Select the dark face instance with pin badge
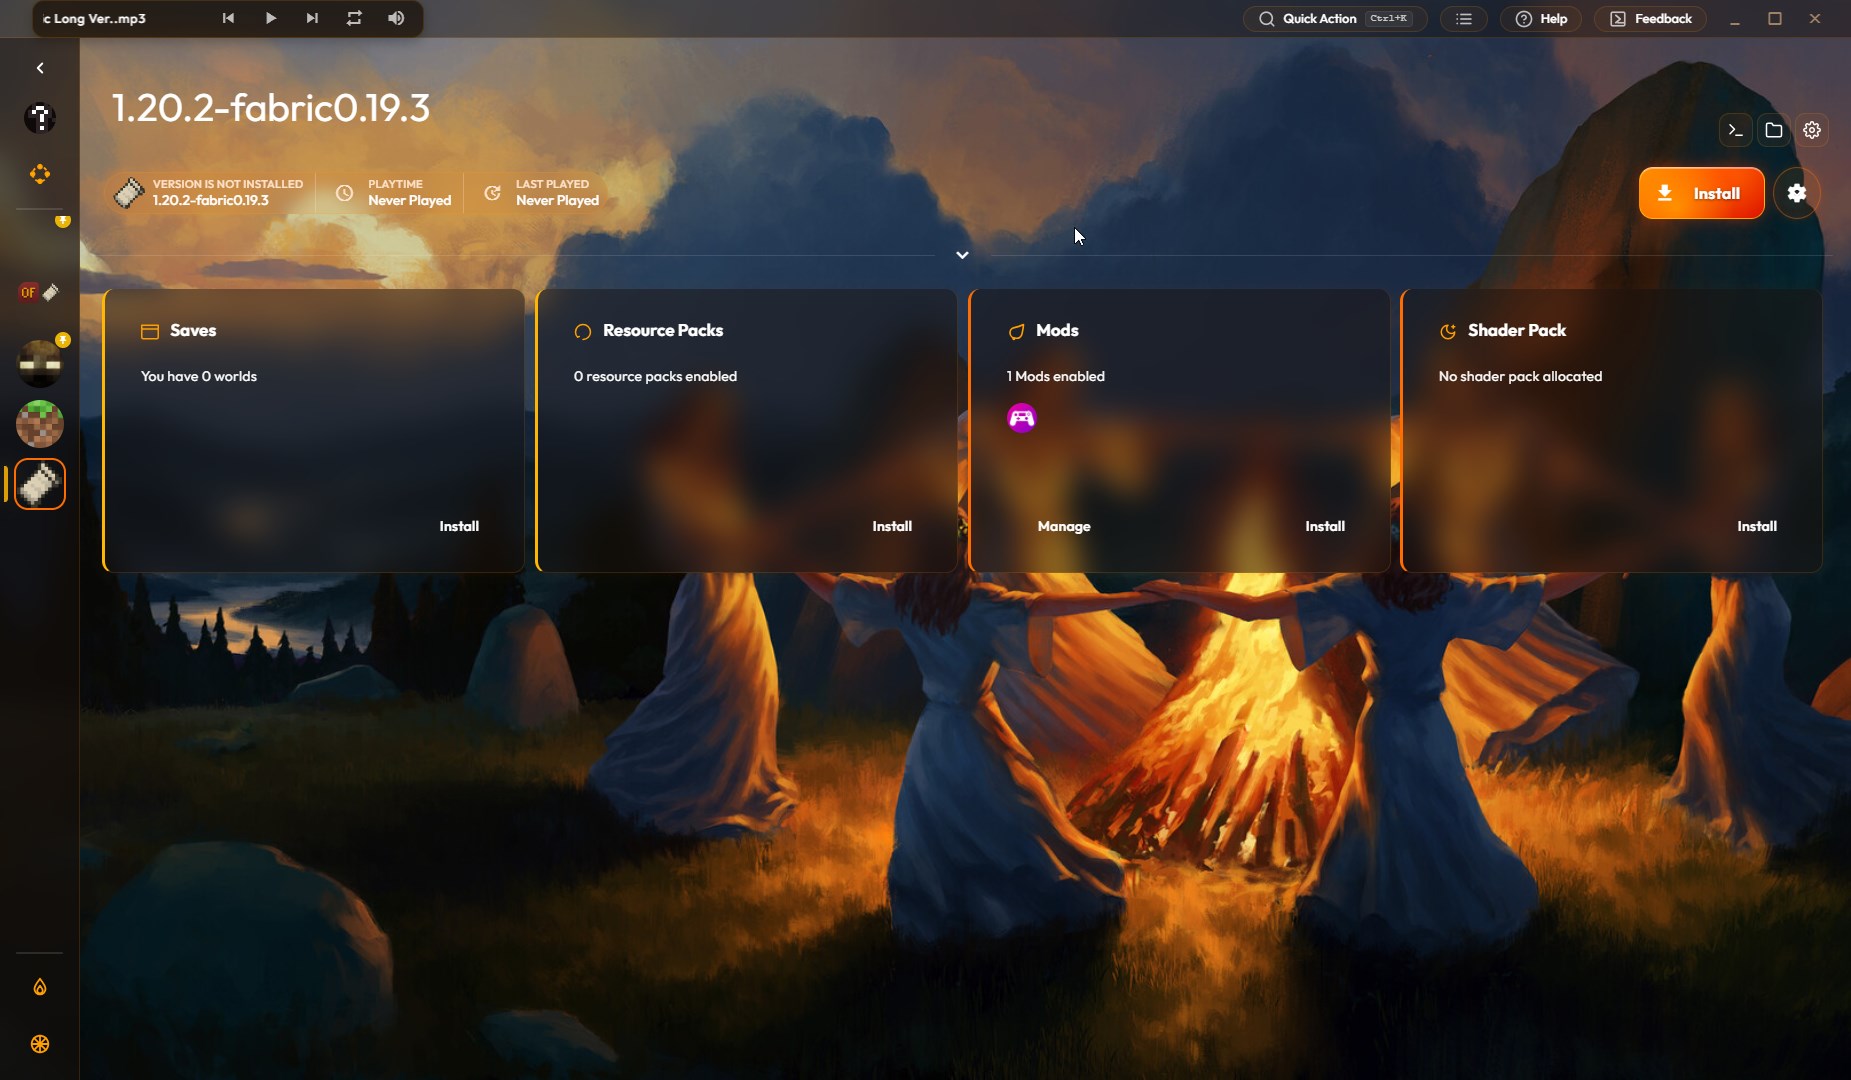This screenshot has height=1080, width=1851. [40, 363]
